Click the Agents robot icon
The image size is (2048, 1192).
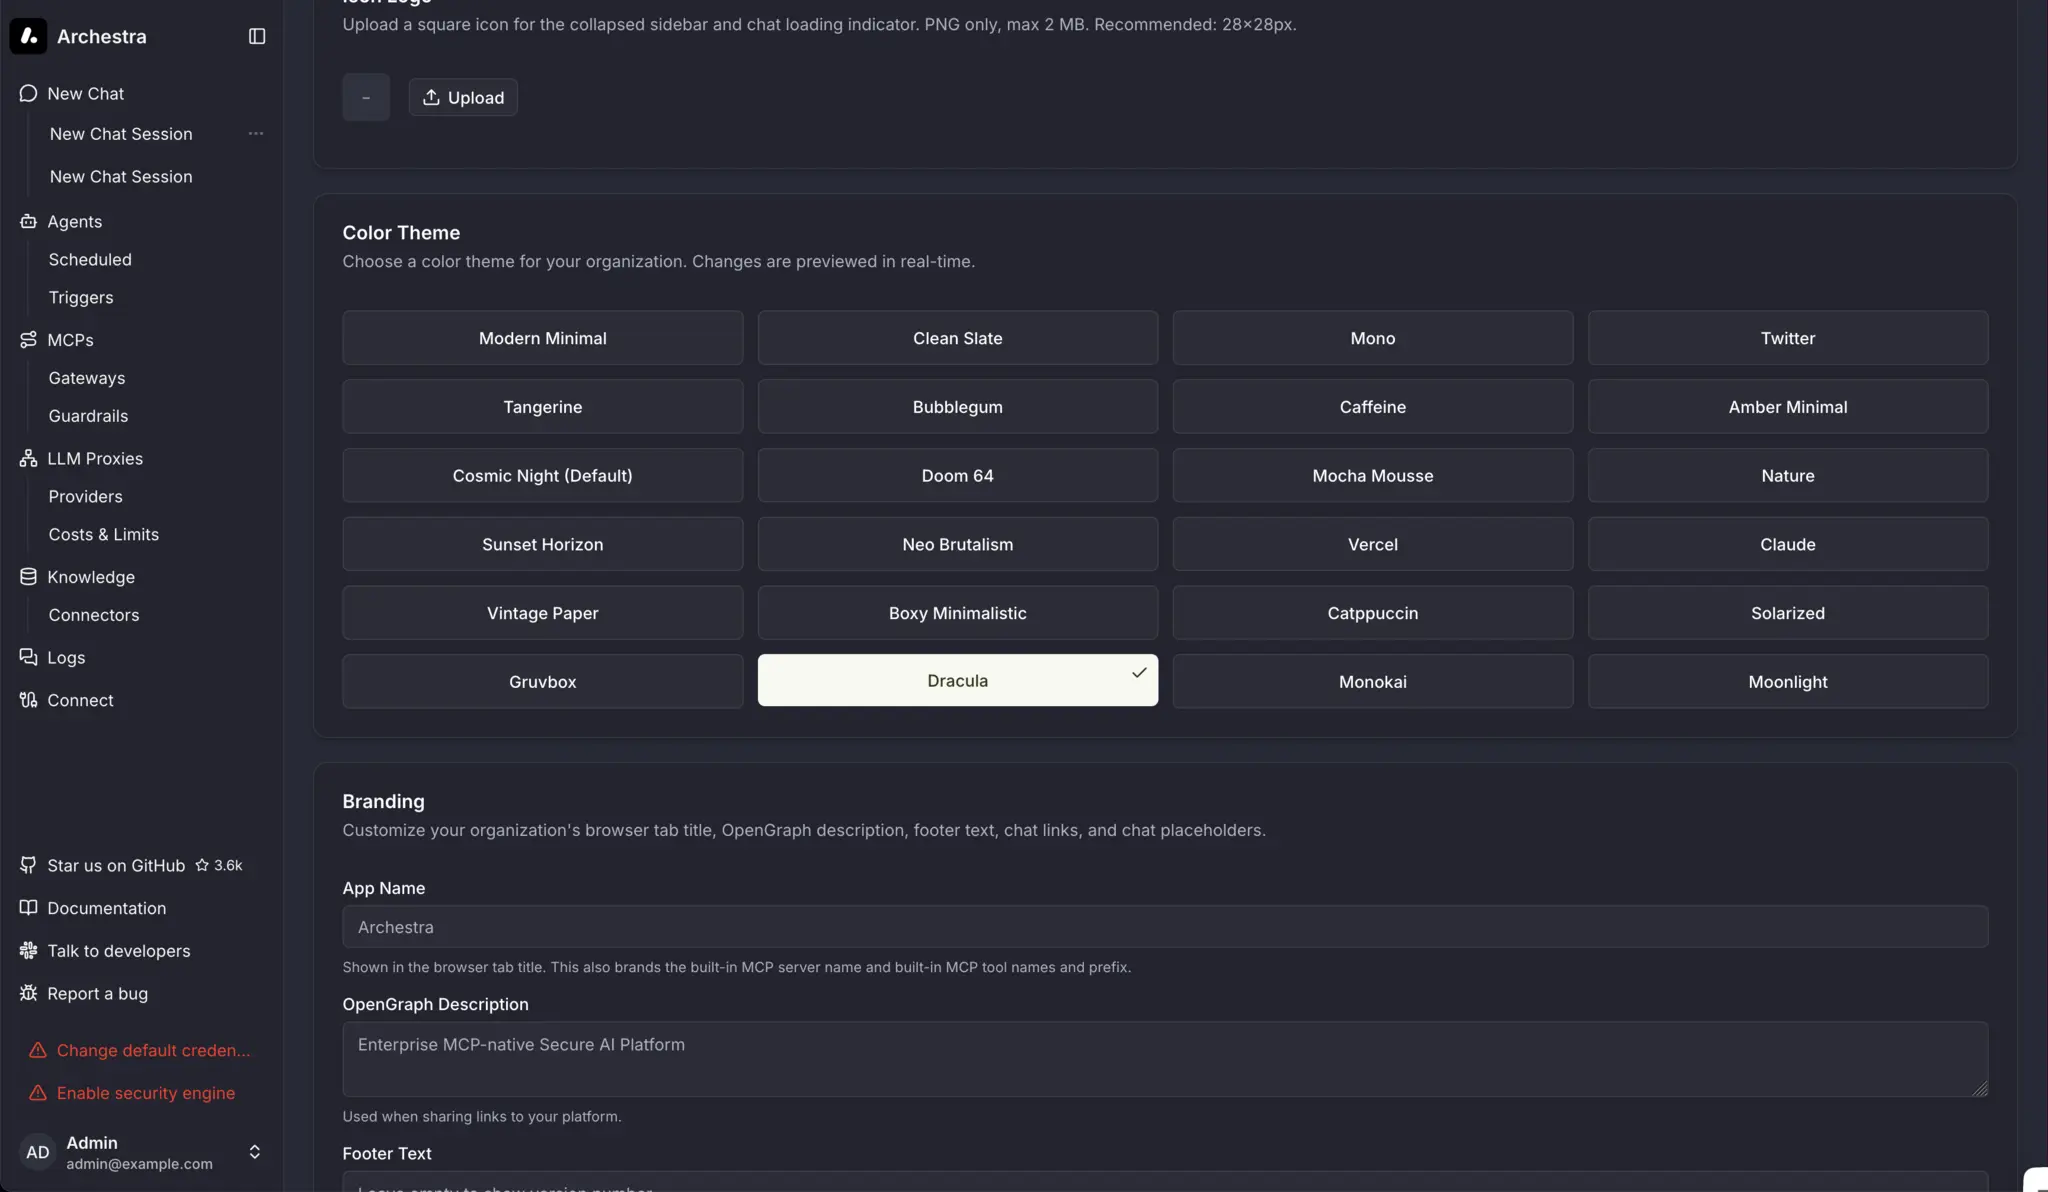click(x=28, y=221)
